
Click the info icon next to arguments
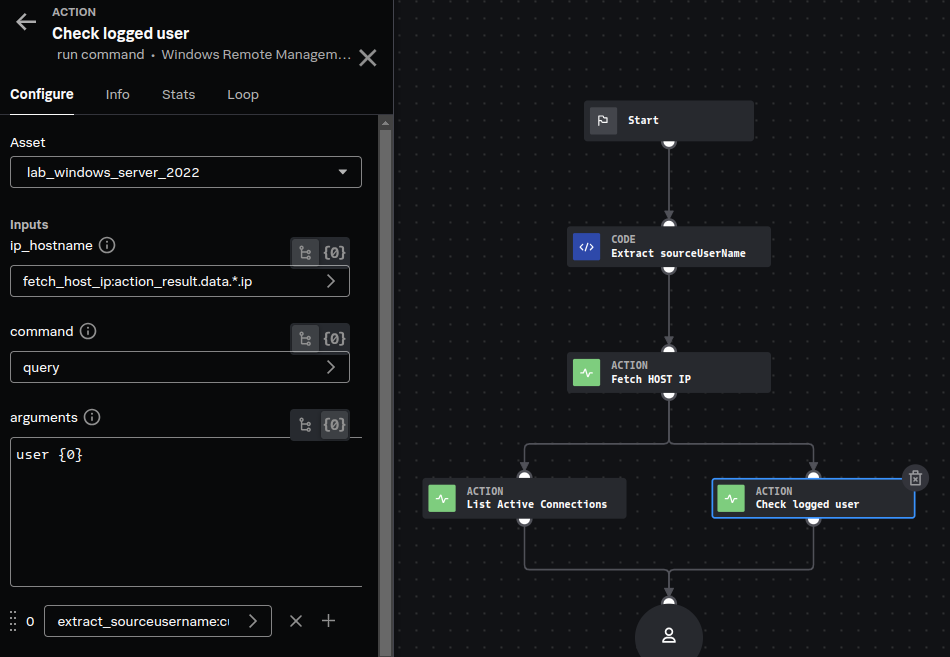tap(92, 417)
